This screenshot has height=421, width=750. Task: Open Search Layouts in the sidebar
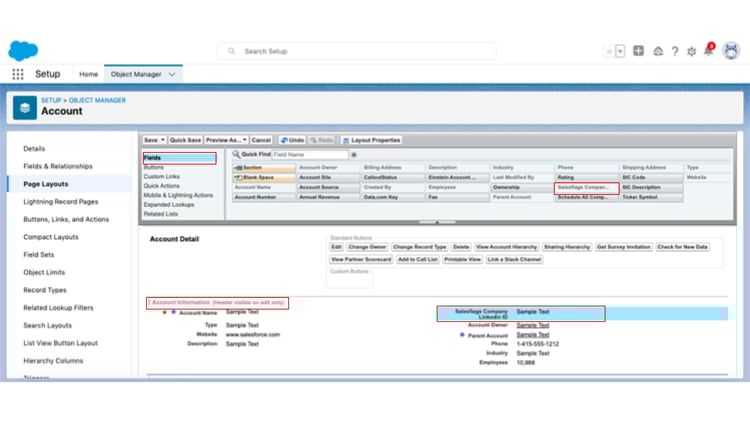47,326
